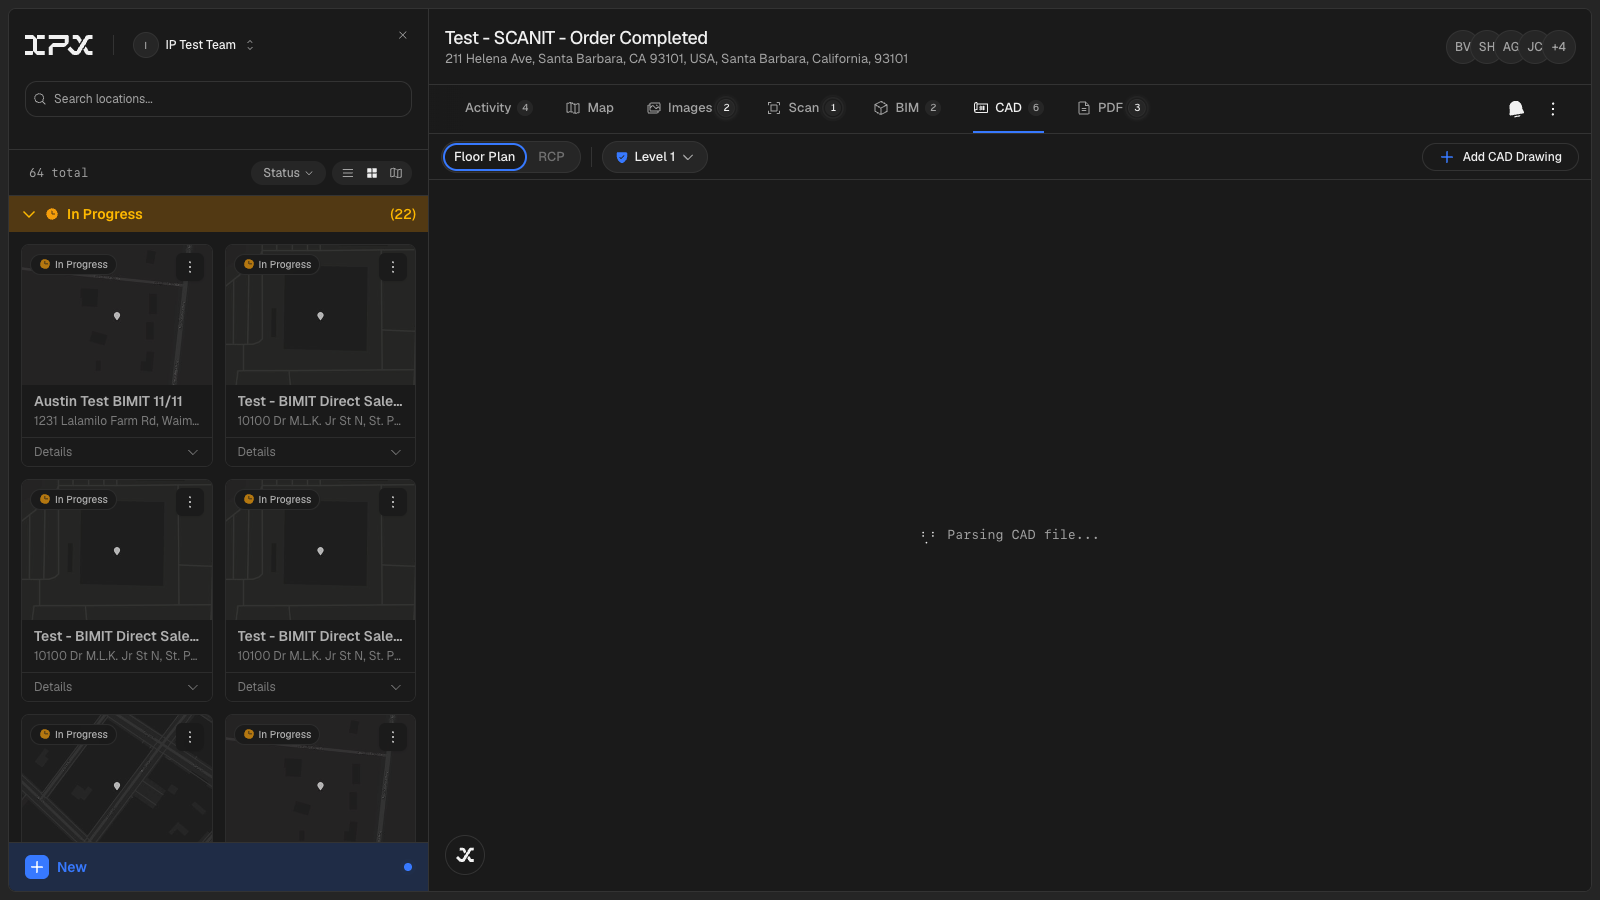The width and height of the screenshot is (1600, 900).
Task: Open the Status filter dropdown
Action: pos(288,173)
